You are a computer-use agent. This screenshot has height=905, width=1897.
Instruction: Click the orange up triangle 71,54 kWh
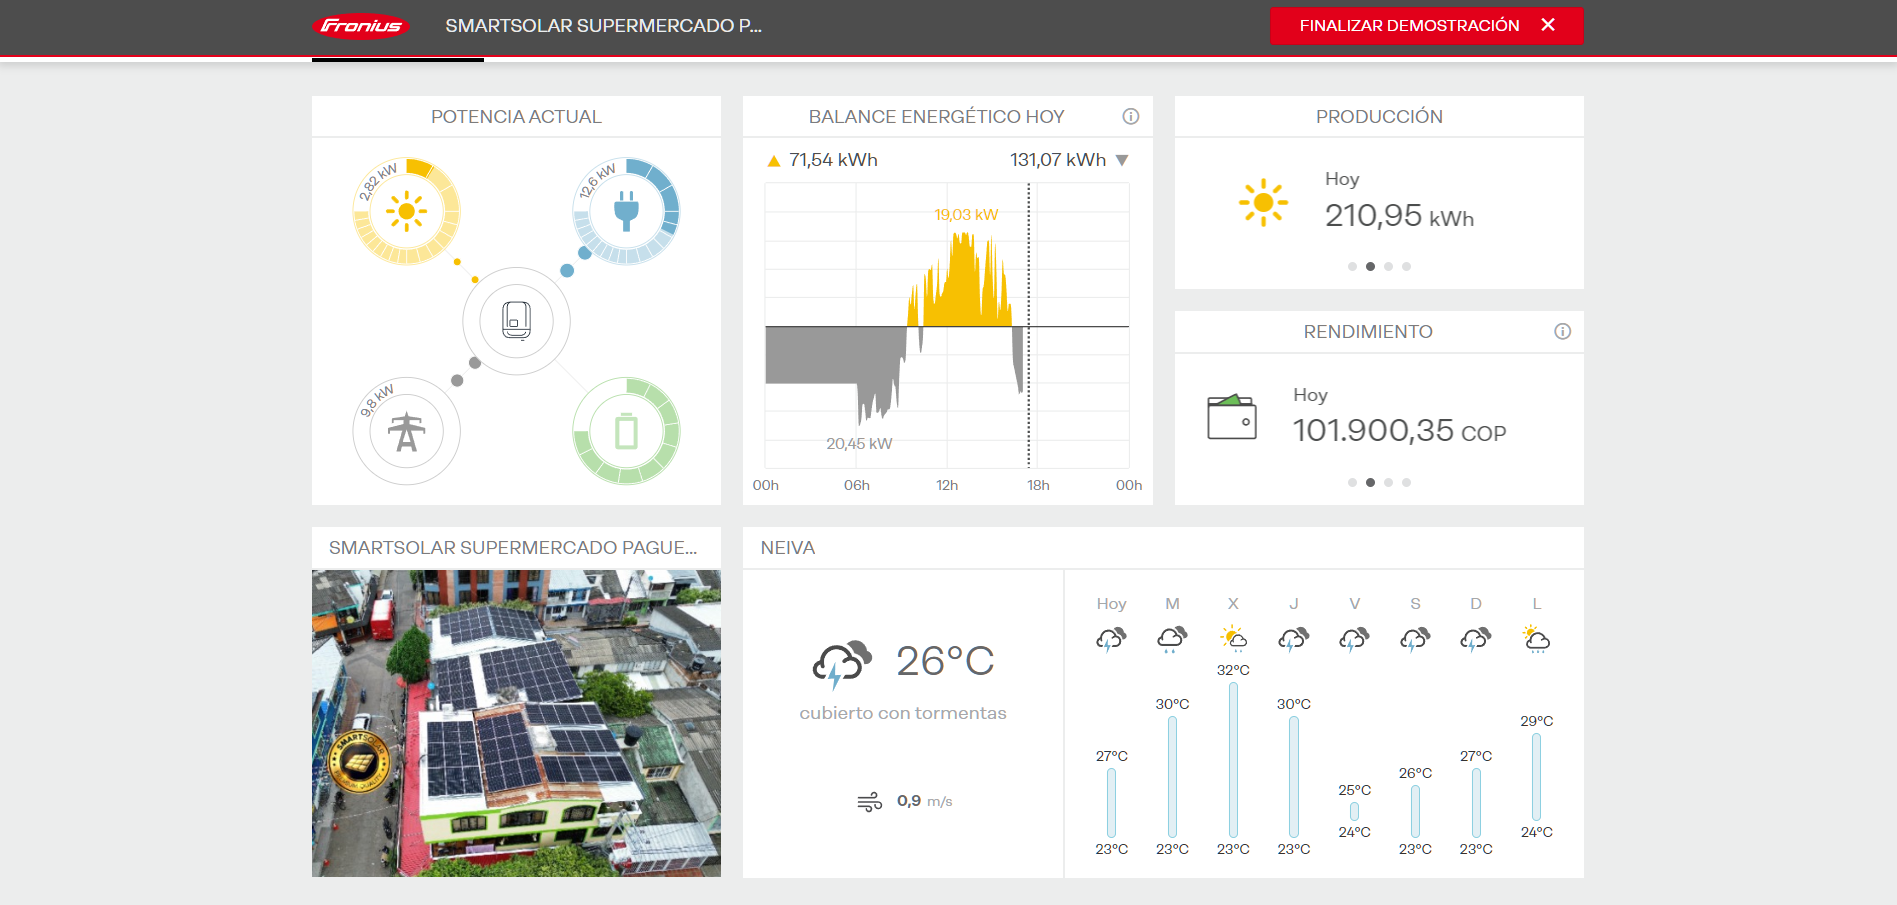pyautogui.click(x=773, y=161)
